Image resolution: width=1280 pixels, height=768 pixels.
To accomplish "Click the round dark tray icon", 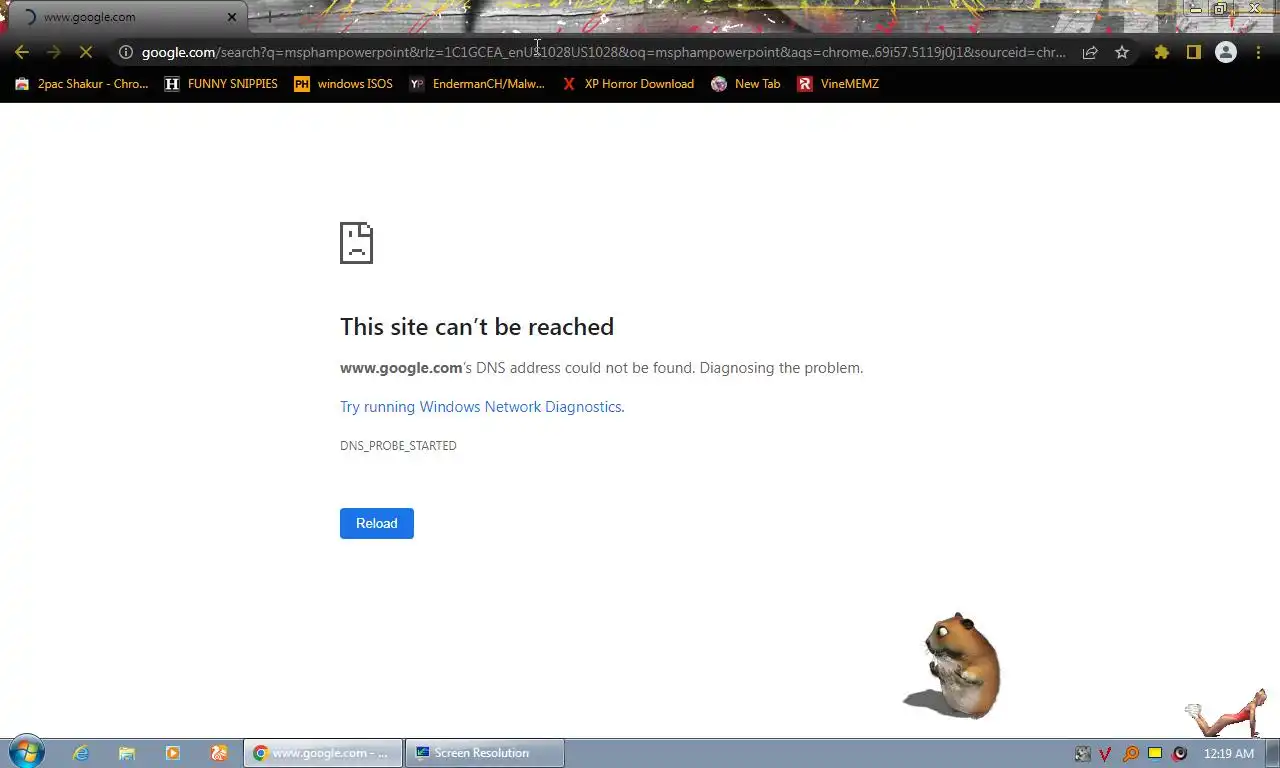I will coord(1180,754).
